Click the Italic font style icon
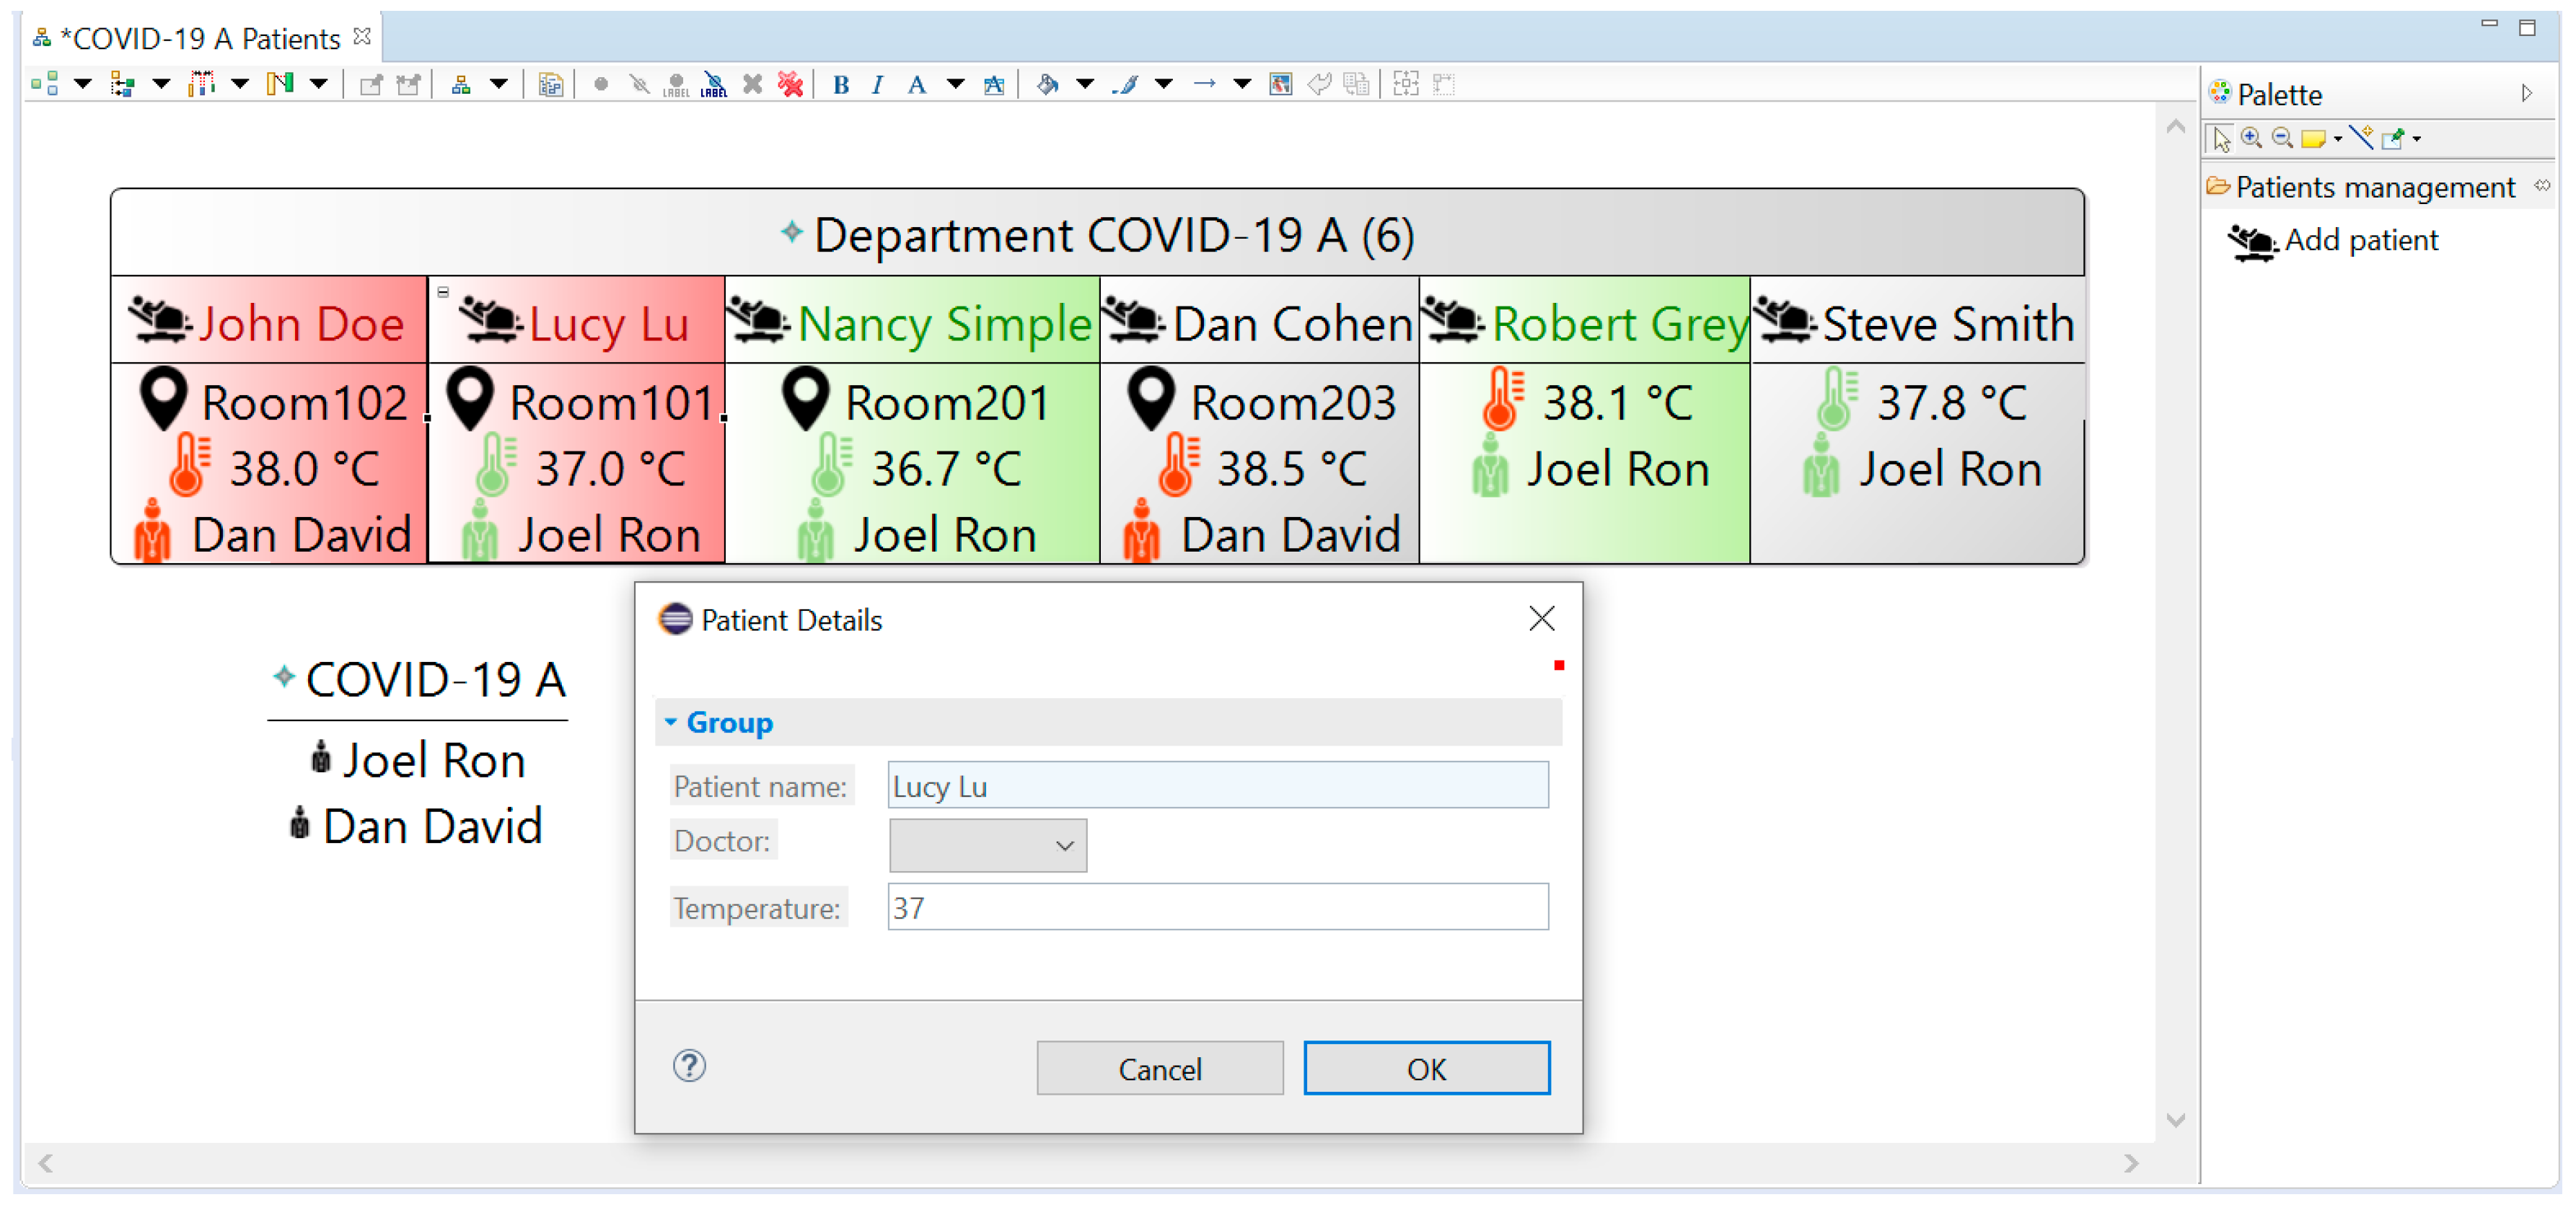 [877, 85]
